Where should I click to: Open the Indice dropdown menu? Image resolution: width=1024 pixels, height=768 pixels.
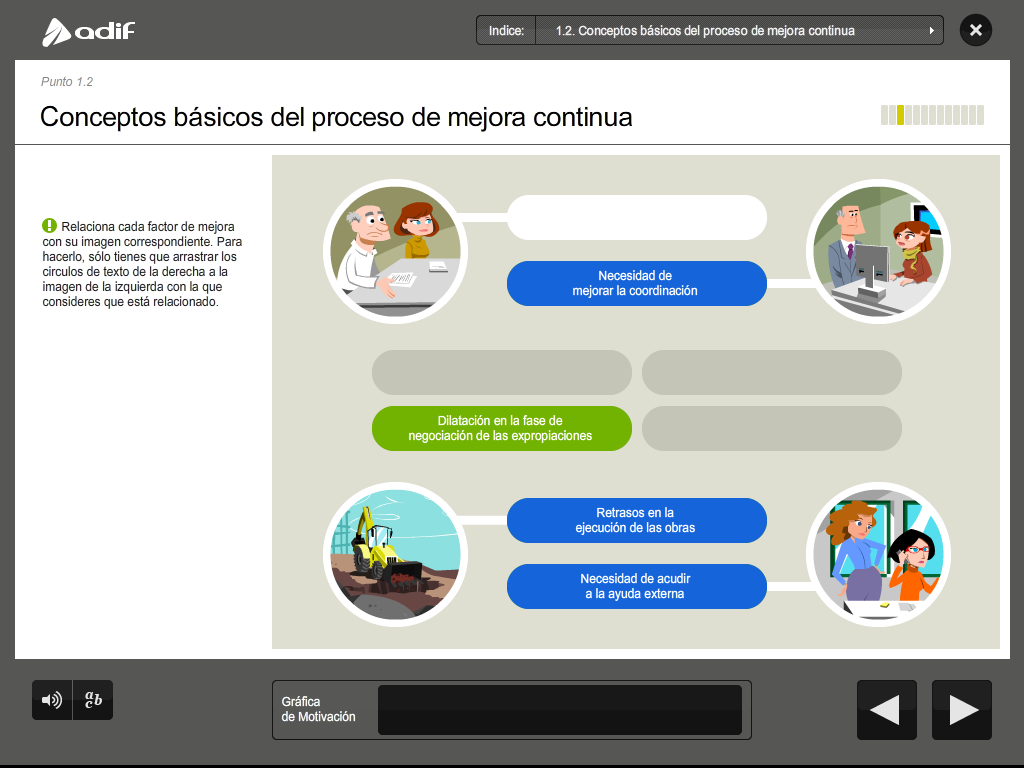point(709,30)
